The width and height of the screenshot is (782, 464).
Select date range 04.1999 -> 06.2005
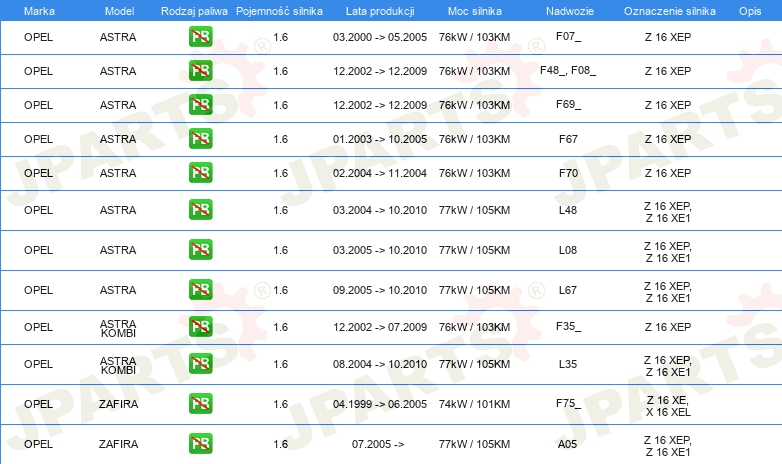pyautogui.click(x=380, y=404)
